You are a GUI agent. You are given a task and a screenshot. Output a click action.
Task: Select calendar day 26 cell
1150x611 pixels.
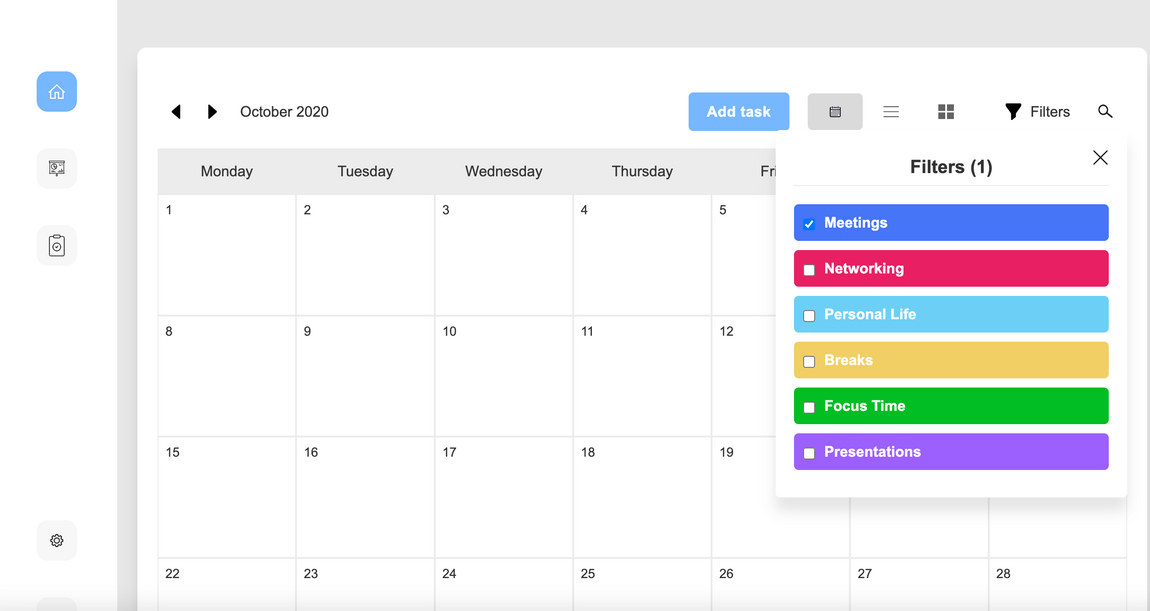(781, 585)
